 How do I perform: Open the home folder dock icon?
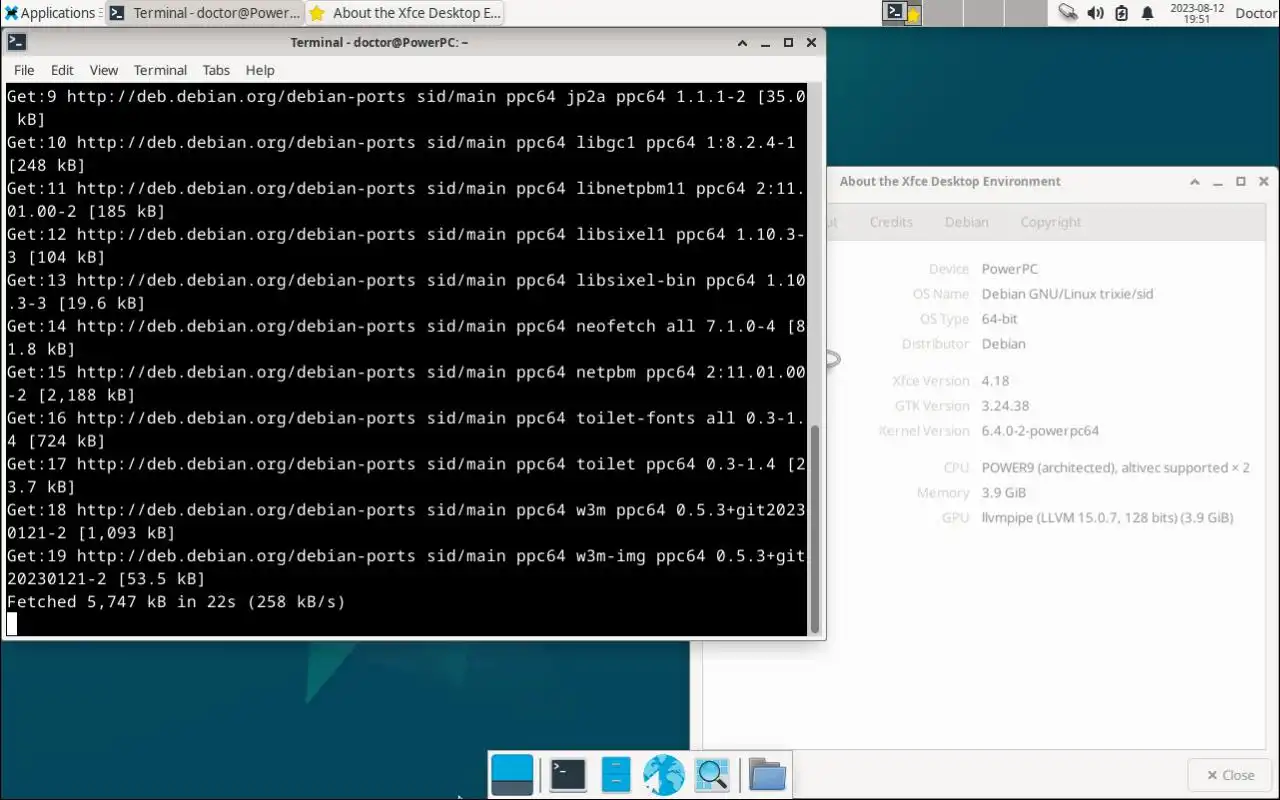767,775
